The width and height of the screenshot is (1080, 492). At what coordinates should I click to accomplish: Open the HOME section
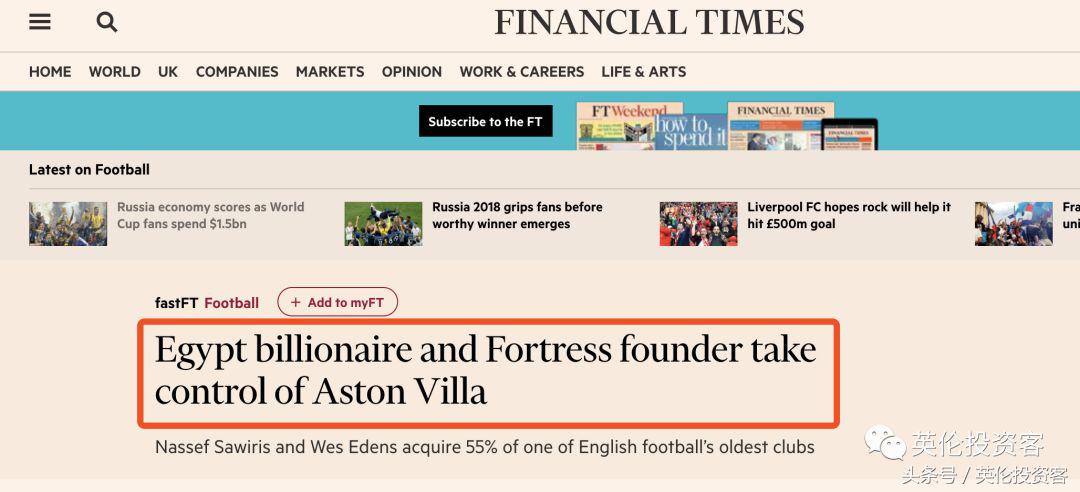[50, 72]
